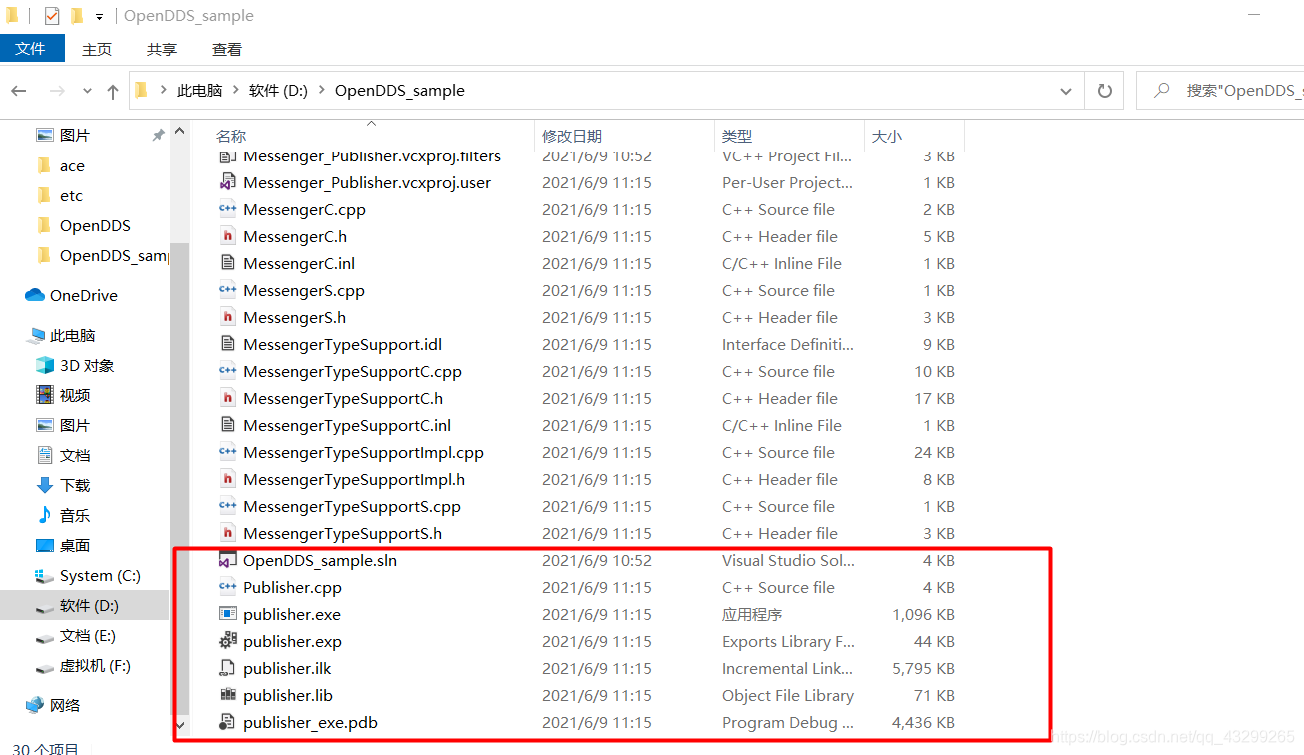Click the navigation pane scroll down arrow
The height and width of the screenshot is (755, 1304).
pos(180,724)
